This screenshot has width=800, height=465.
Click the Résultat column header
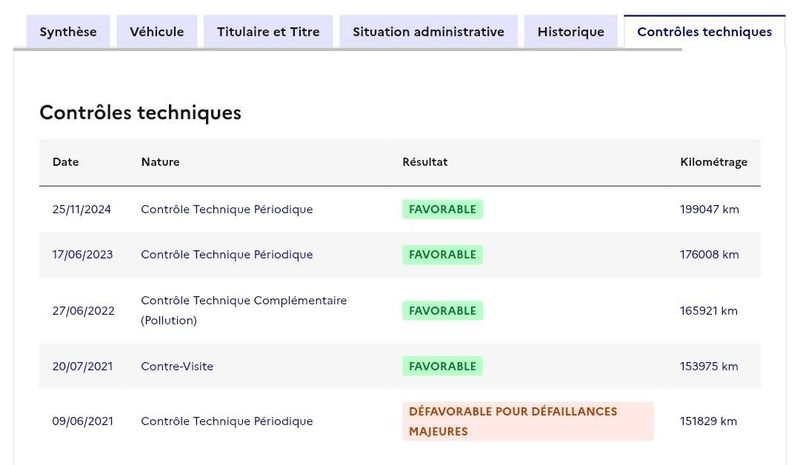424,162
